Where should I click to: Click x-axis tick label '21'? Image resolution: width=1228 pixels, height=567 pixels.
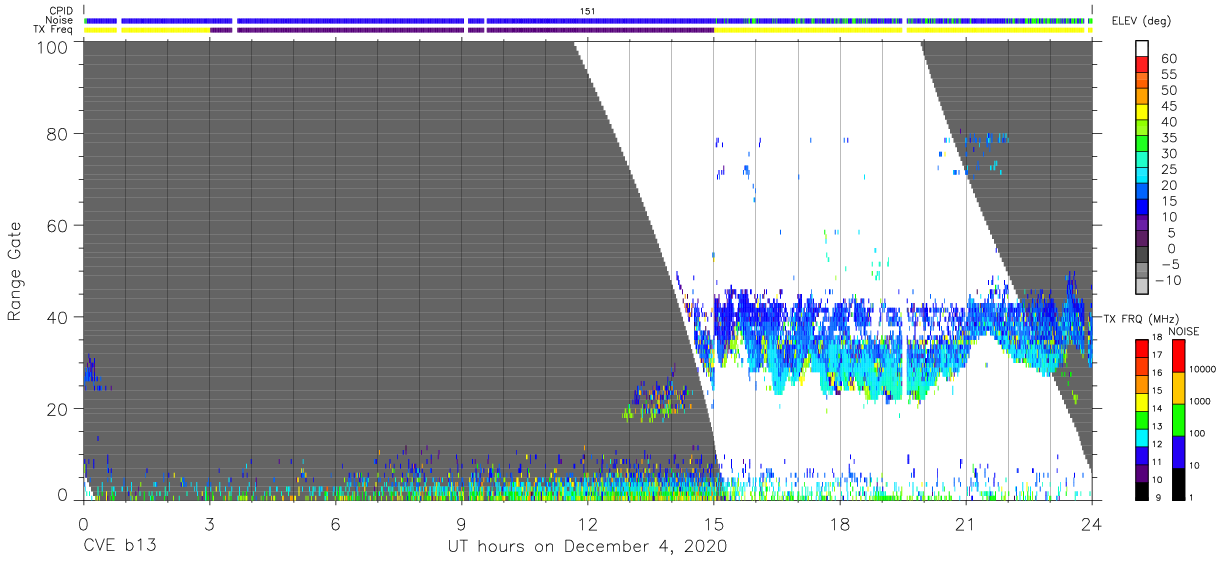(x=966, y=524)
